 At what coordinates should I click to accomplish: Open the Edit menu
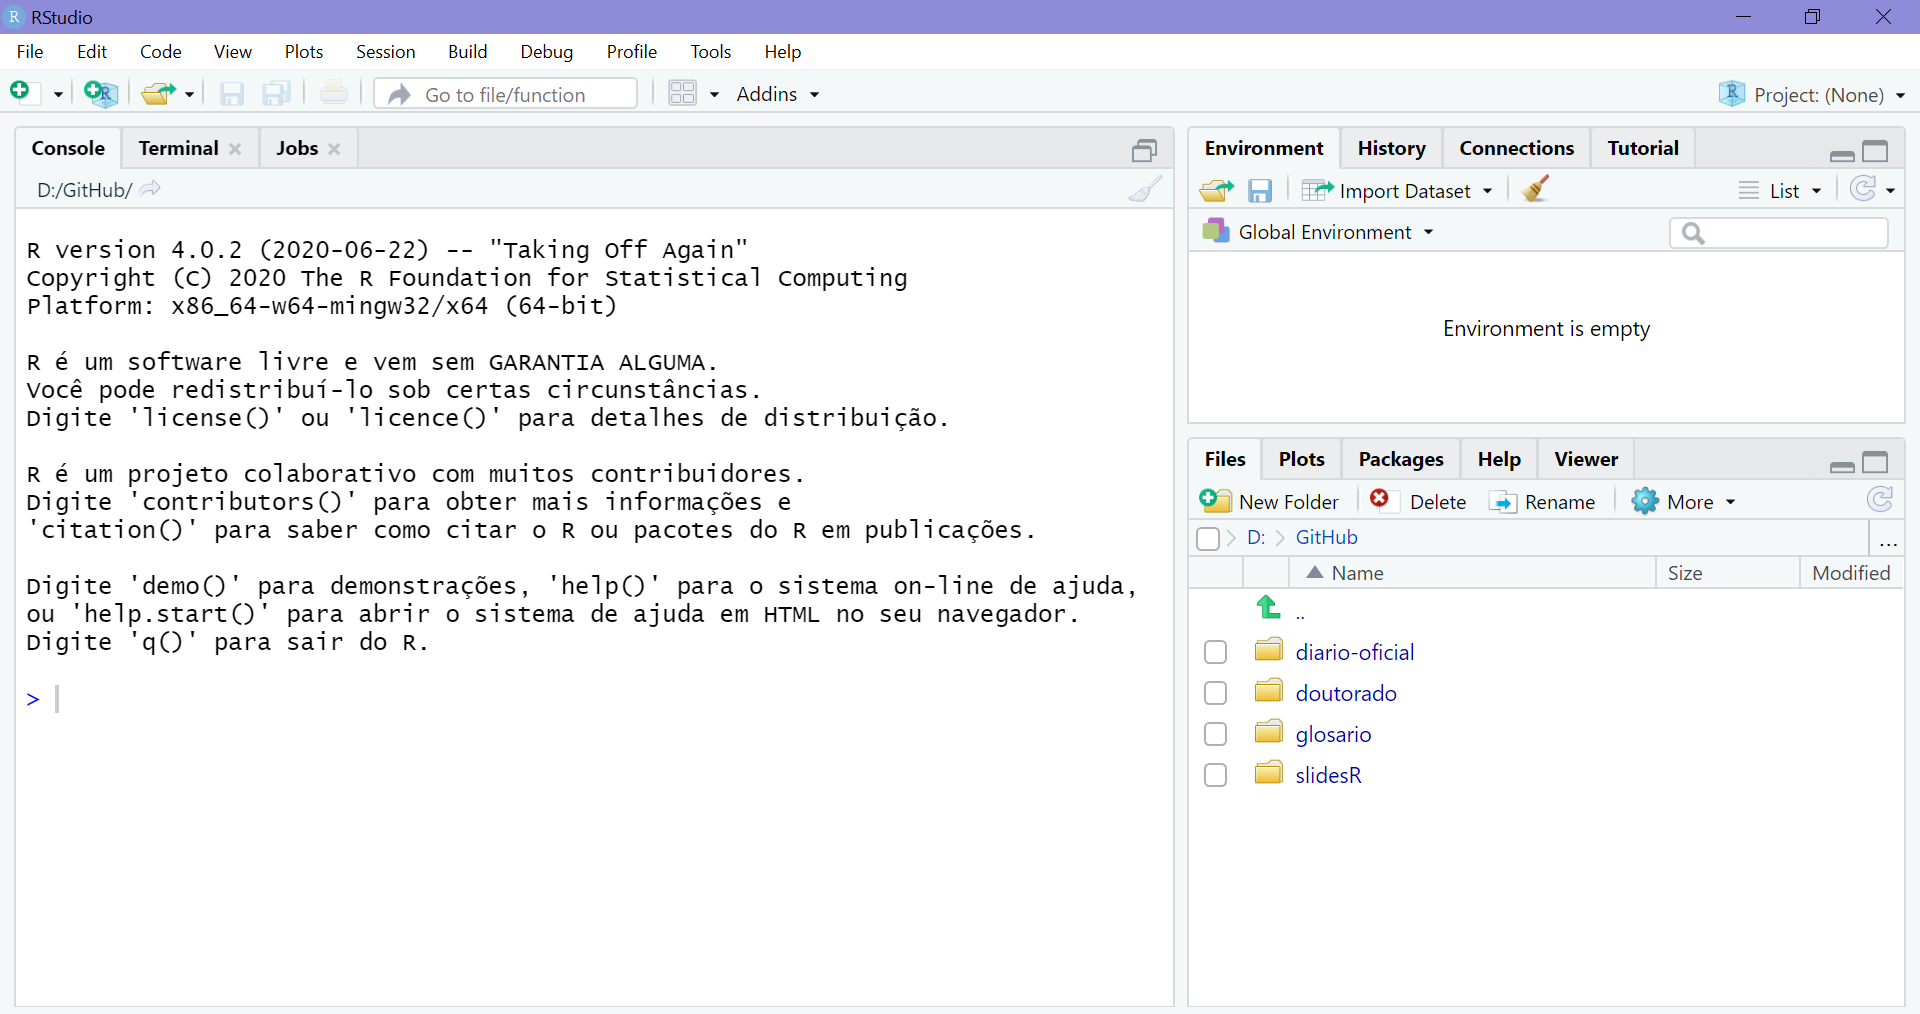coord(92,51)
